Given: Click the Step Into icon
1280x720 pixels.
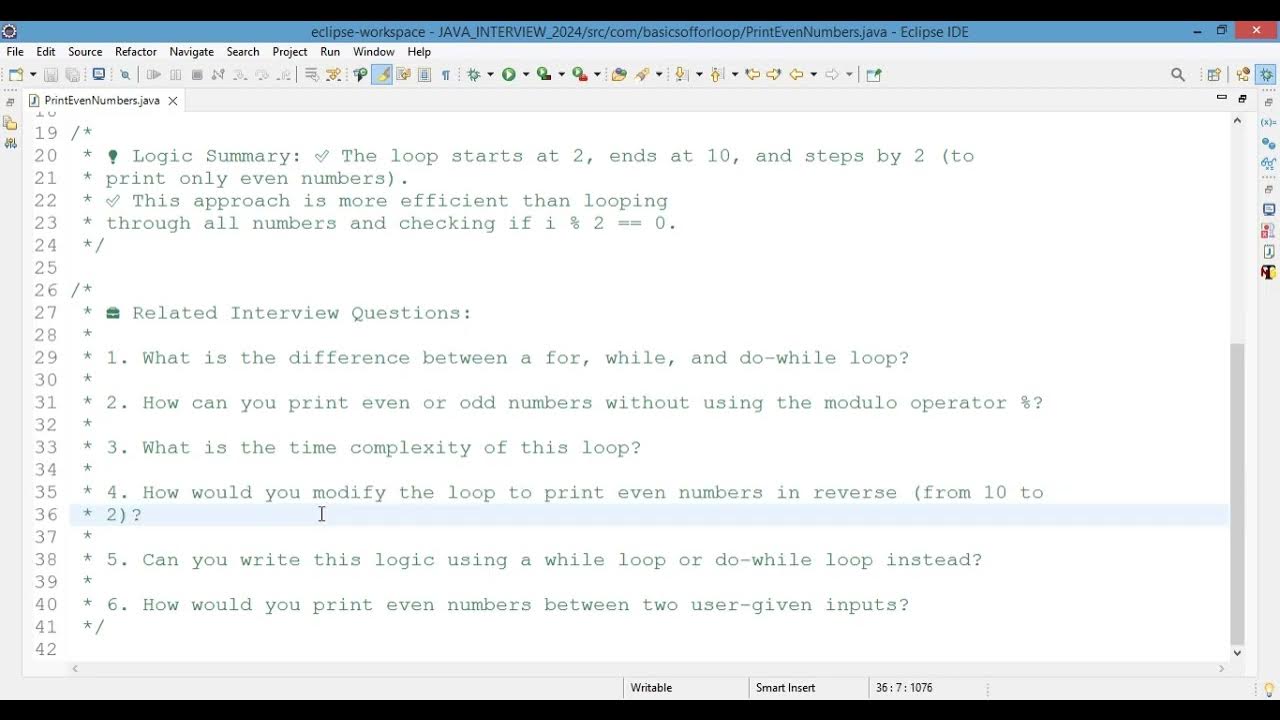Looking at the screenshot, I should click(240, 74).
